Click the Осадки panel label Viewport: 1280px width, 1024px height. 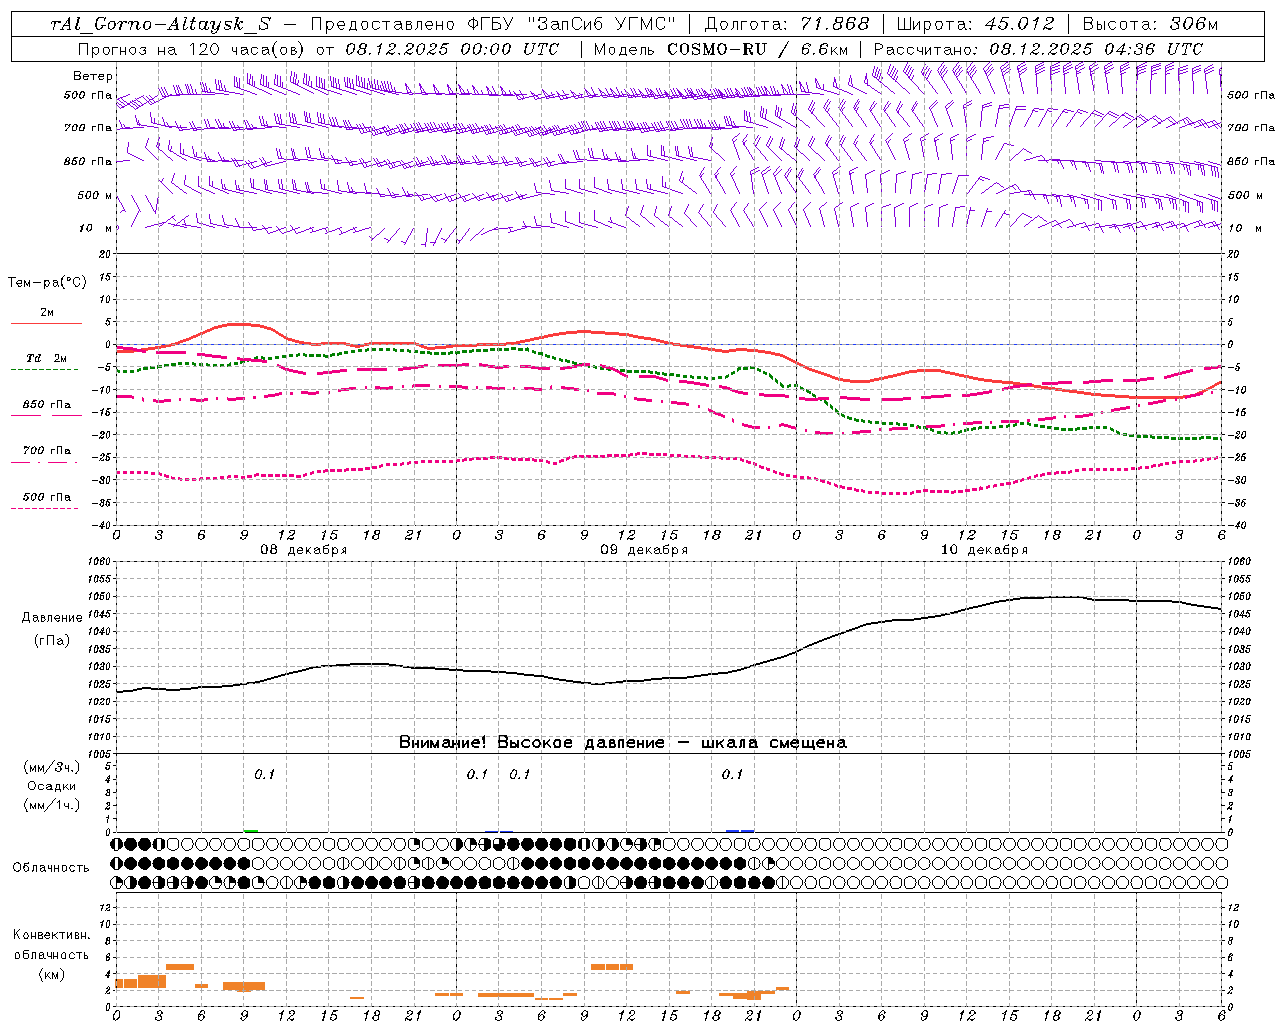[x=52, y=786]
